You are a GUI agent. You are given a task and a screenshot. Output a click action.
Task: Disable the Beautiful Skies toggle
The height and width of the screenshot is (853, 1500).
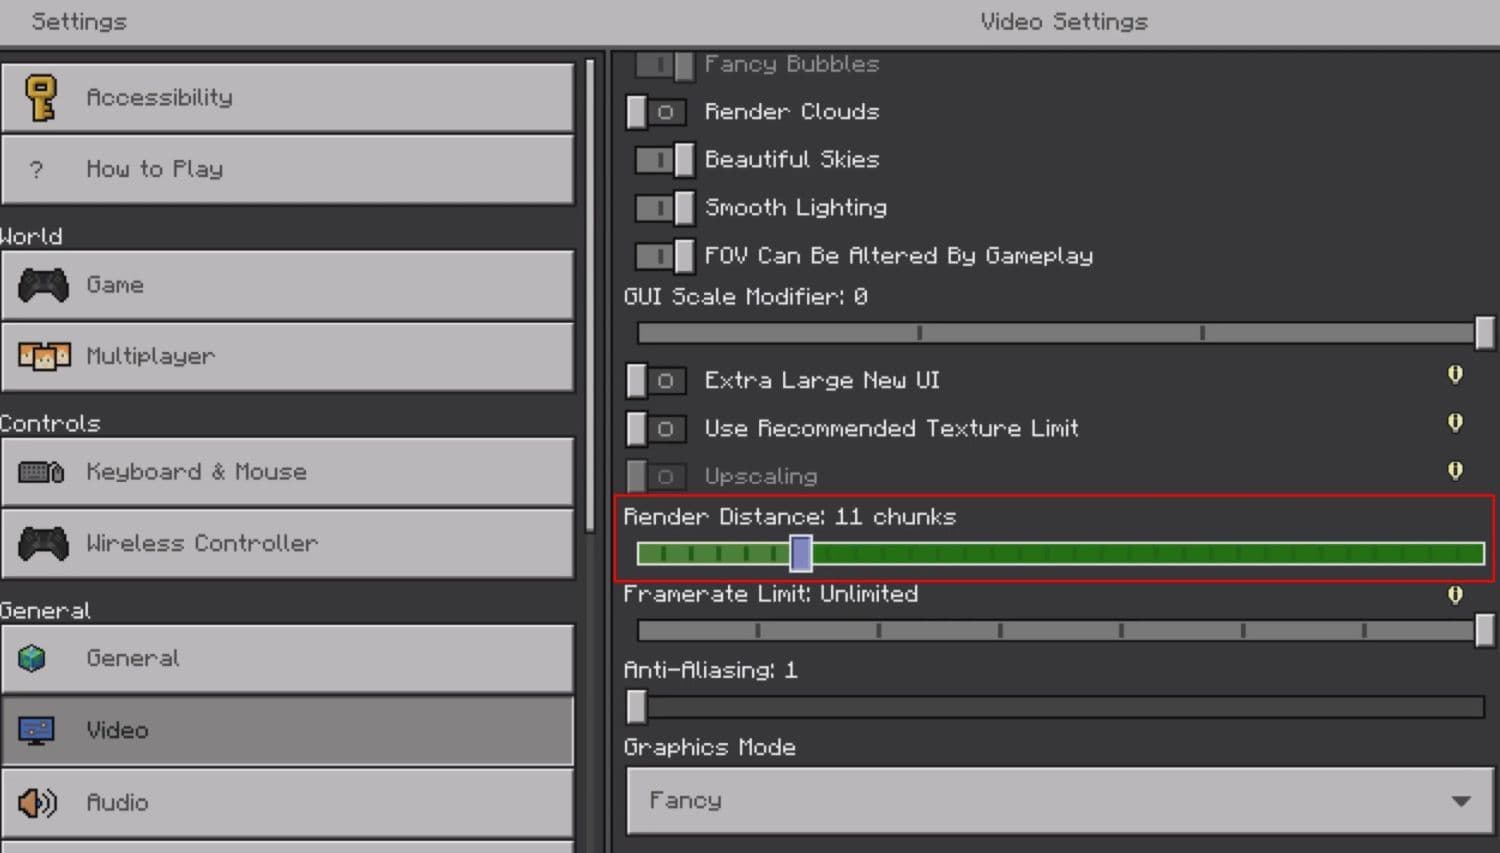coord(664,159)
